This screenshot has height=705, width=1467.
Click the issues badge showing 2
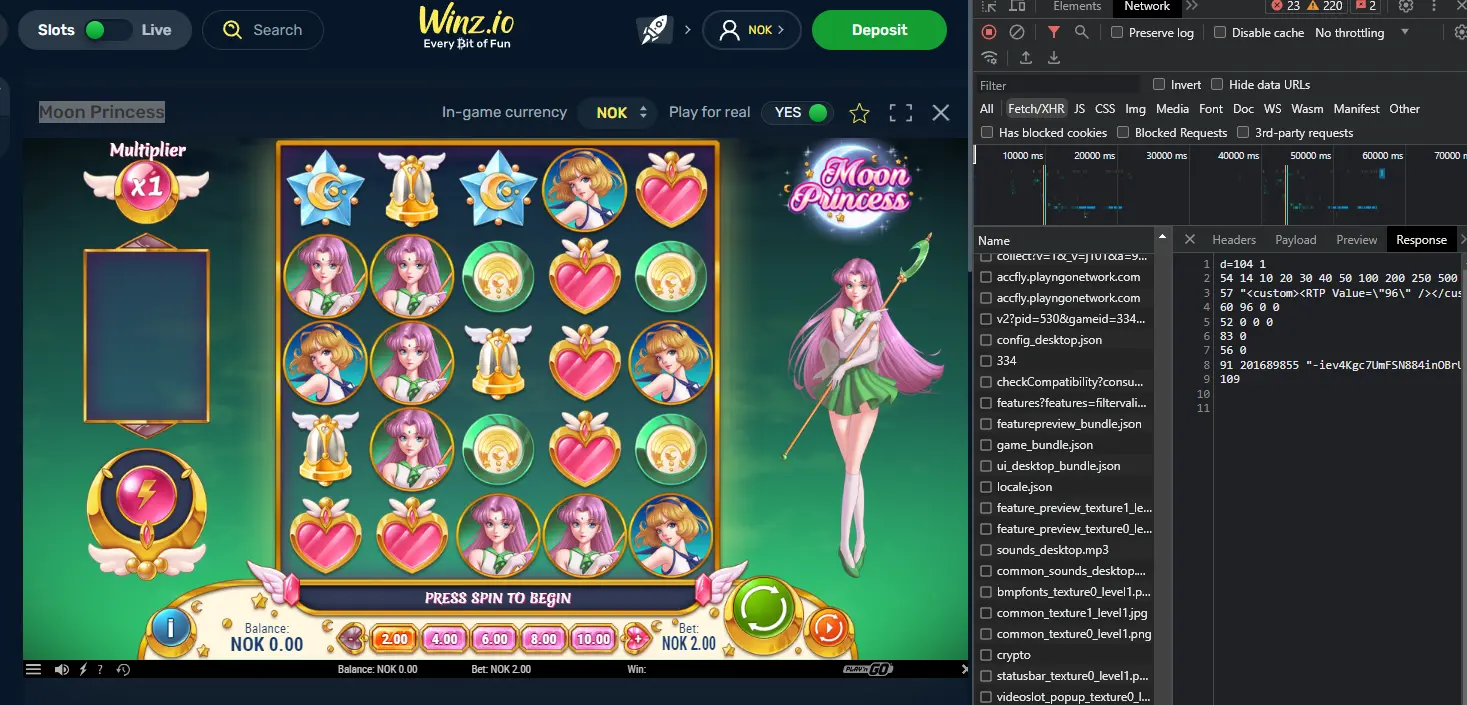(1365, 6)
